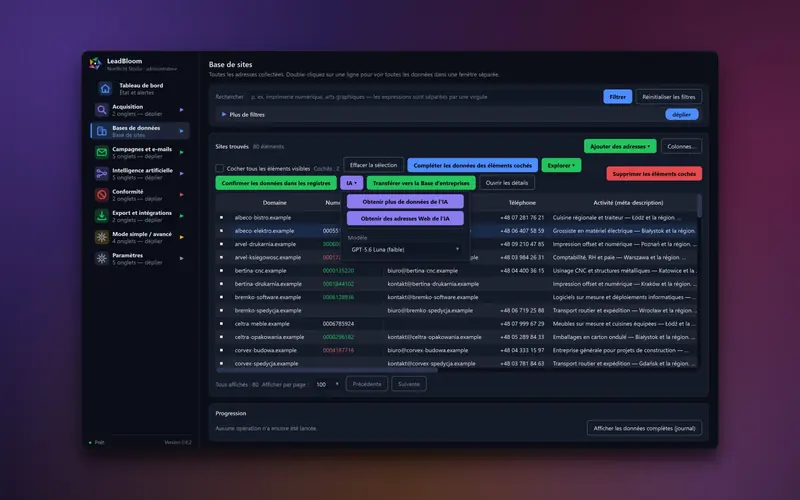Click the table vertical scrollbar thumb
Screen dimensions: 800x500
click(699, 206)
